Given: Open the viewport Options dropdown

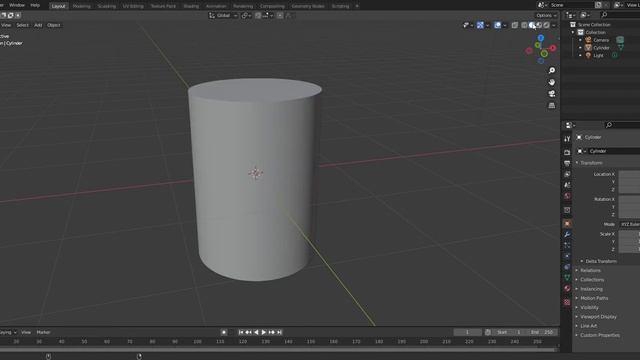Looking at the screenshot, I should click(546, 16).
